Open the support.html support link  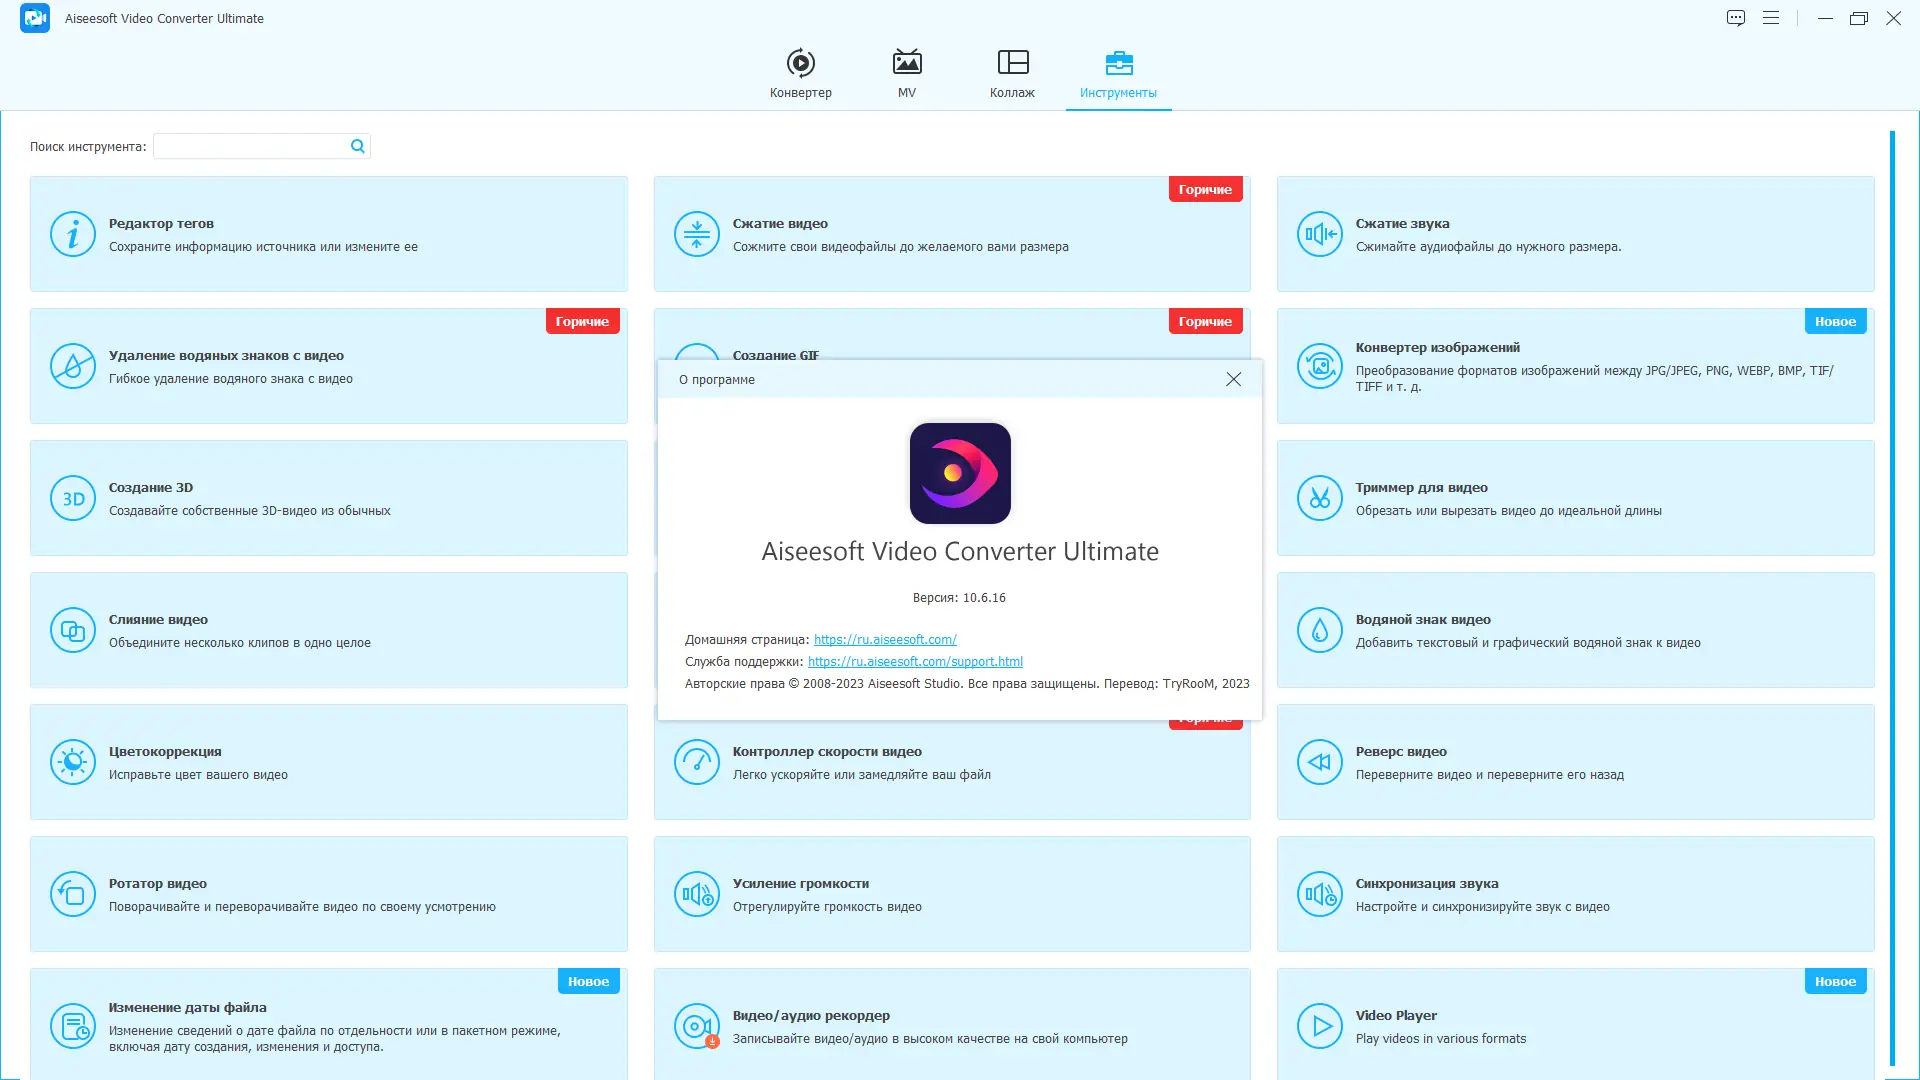(914, 662)
